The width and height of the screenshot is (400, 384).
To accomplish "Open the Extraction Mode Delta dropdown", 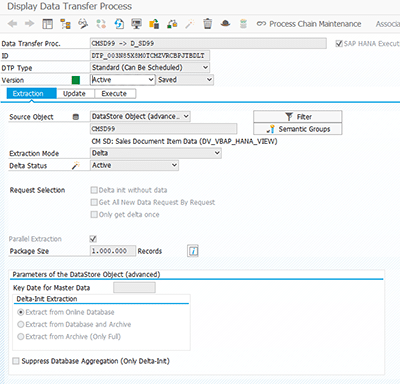I will 156,153.
